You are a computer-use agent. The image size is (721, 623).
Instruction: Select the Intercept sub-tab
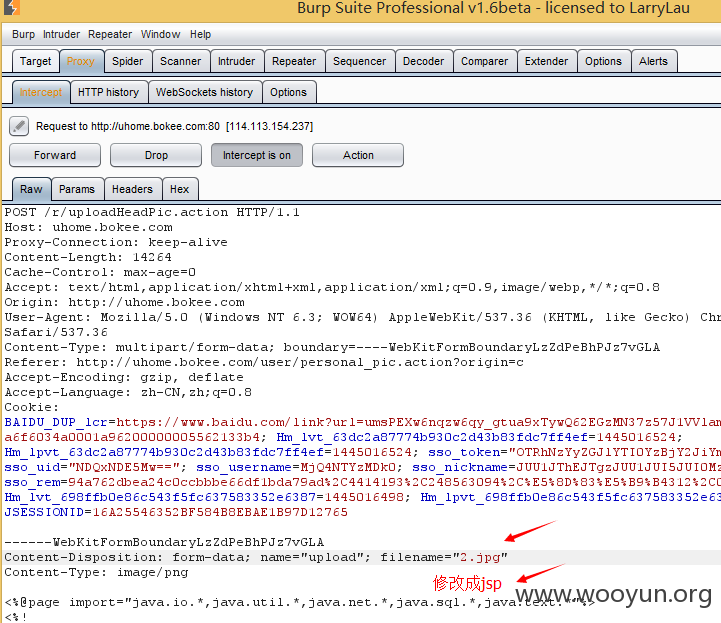coord(41,92)
